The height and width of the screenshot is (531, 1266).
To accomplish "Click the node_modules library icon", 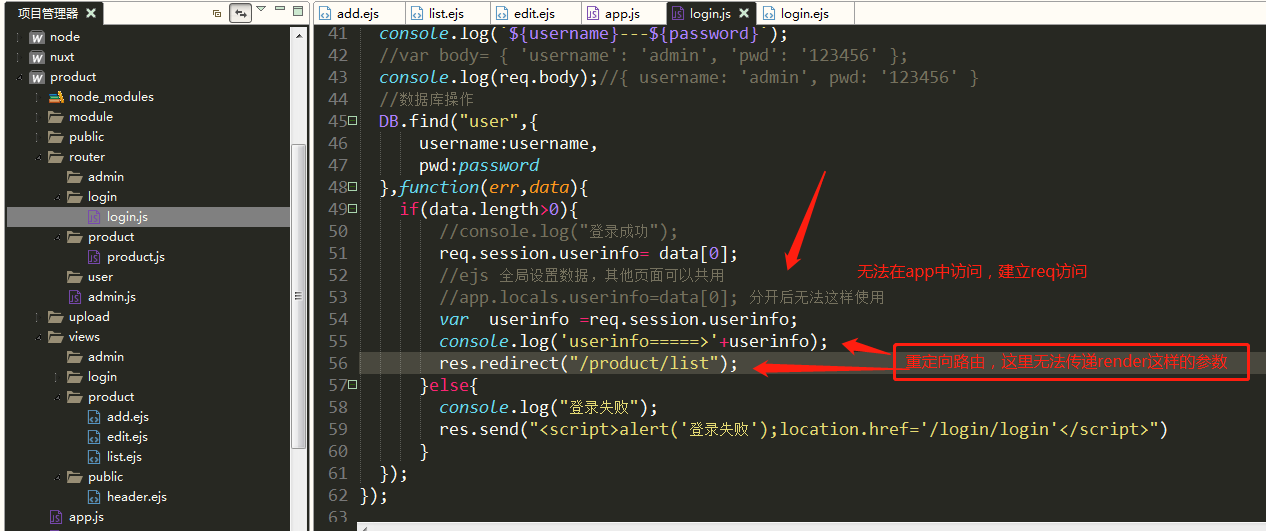I will (x=56, y=97).
